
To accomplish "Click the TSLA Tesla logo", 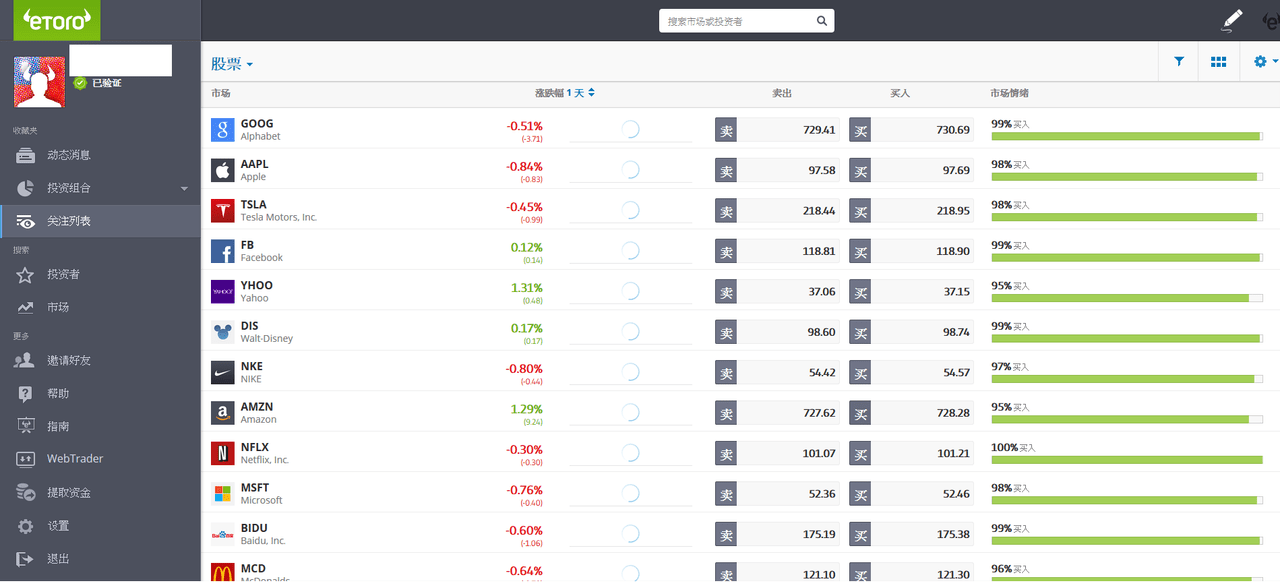I will [x=223, y=210].
